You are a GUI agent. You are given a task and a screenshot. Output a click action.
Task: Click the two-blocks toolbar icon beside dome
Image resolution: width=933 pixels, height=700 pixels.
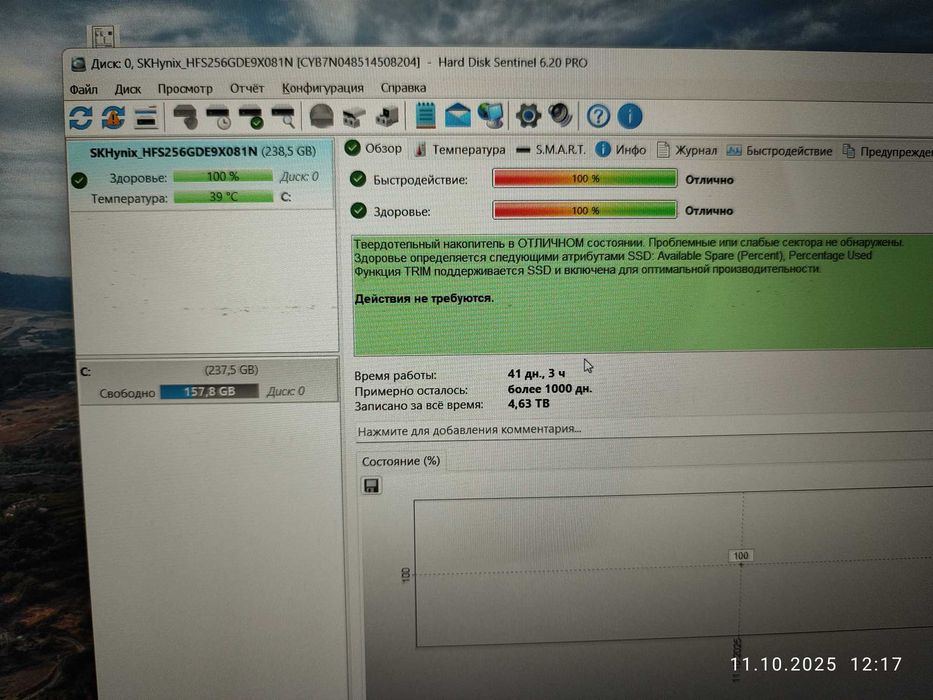coord(354,117)
